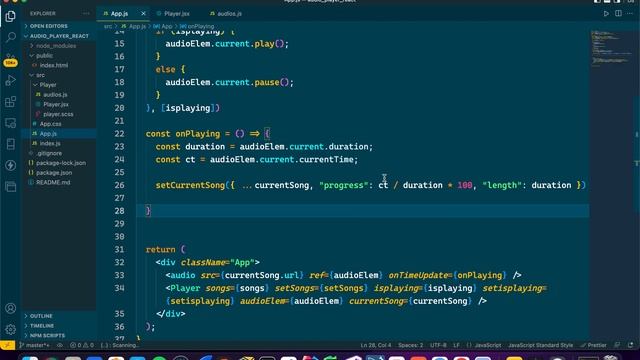Collapse the Player folder
This screenshot has height=360, width=640.
coord(48,85)
